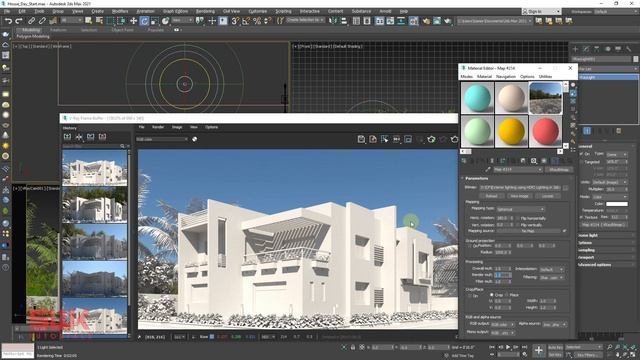
Task: Click the View image button
Action: (x=519, y=196)
